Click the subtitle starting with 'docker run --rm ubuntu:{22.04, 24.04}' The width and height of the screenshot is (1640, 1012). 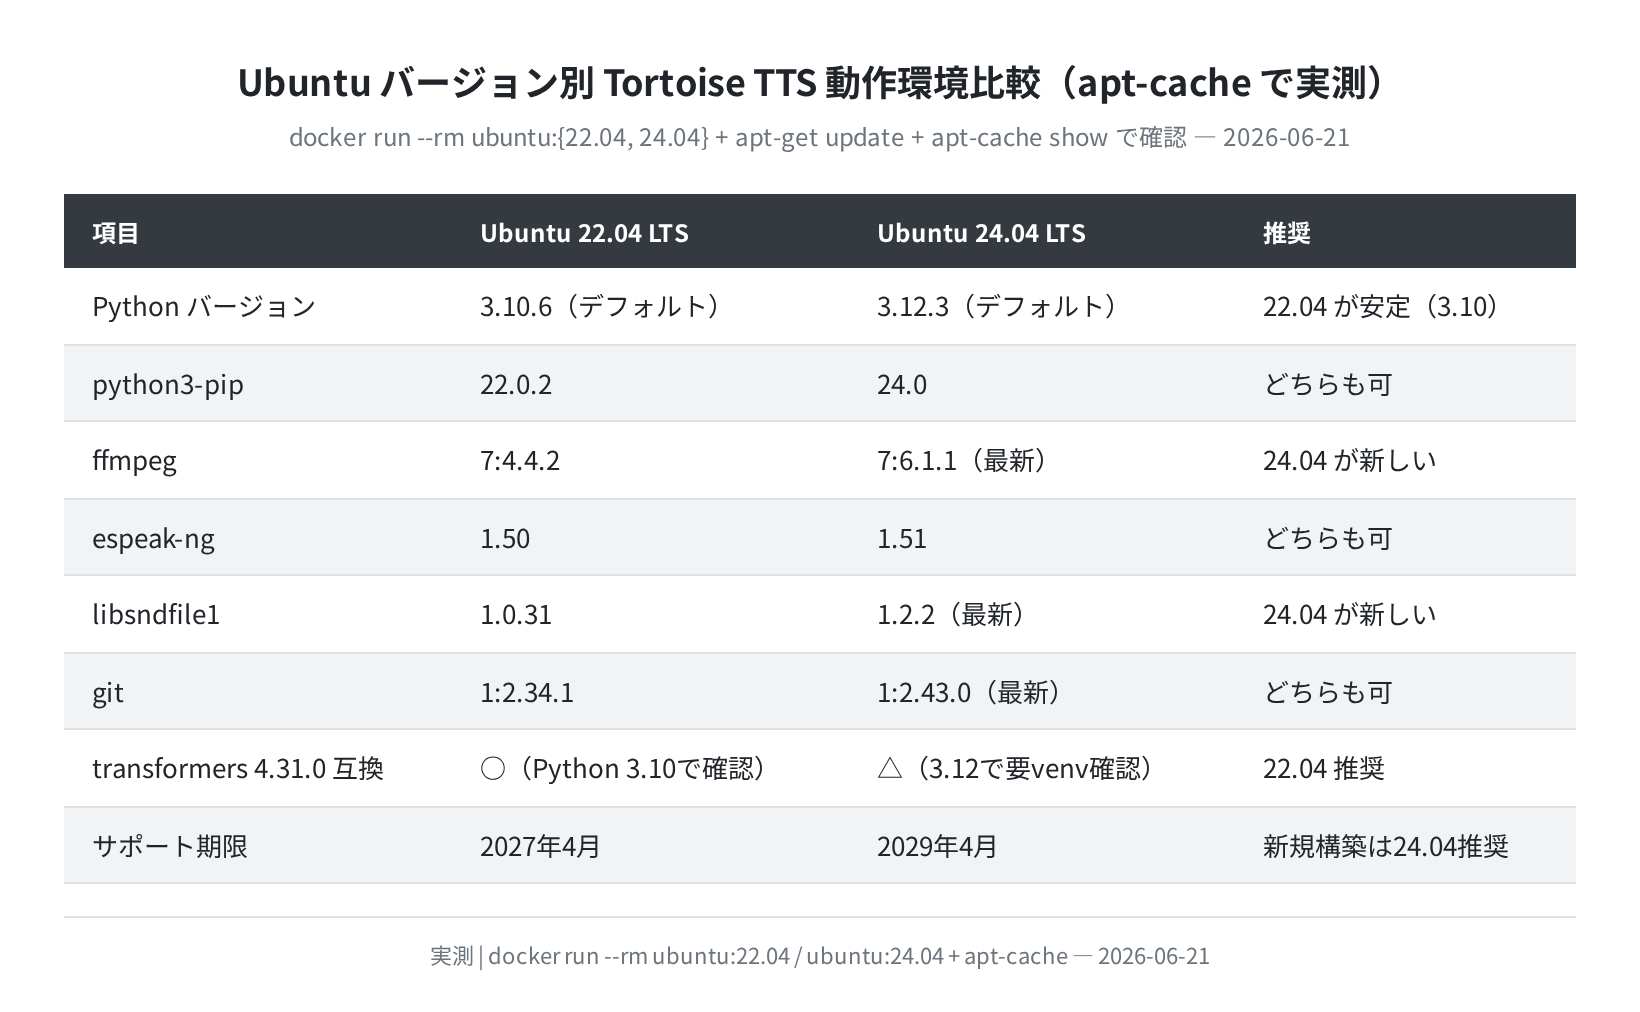tap(819, 137)
